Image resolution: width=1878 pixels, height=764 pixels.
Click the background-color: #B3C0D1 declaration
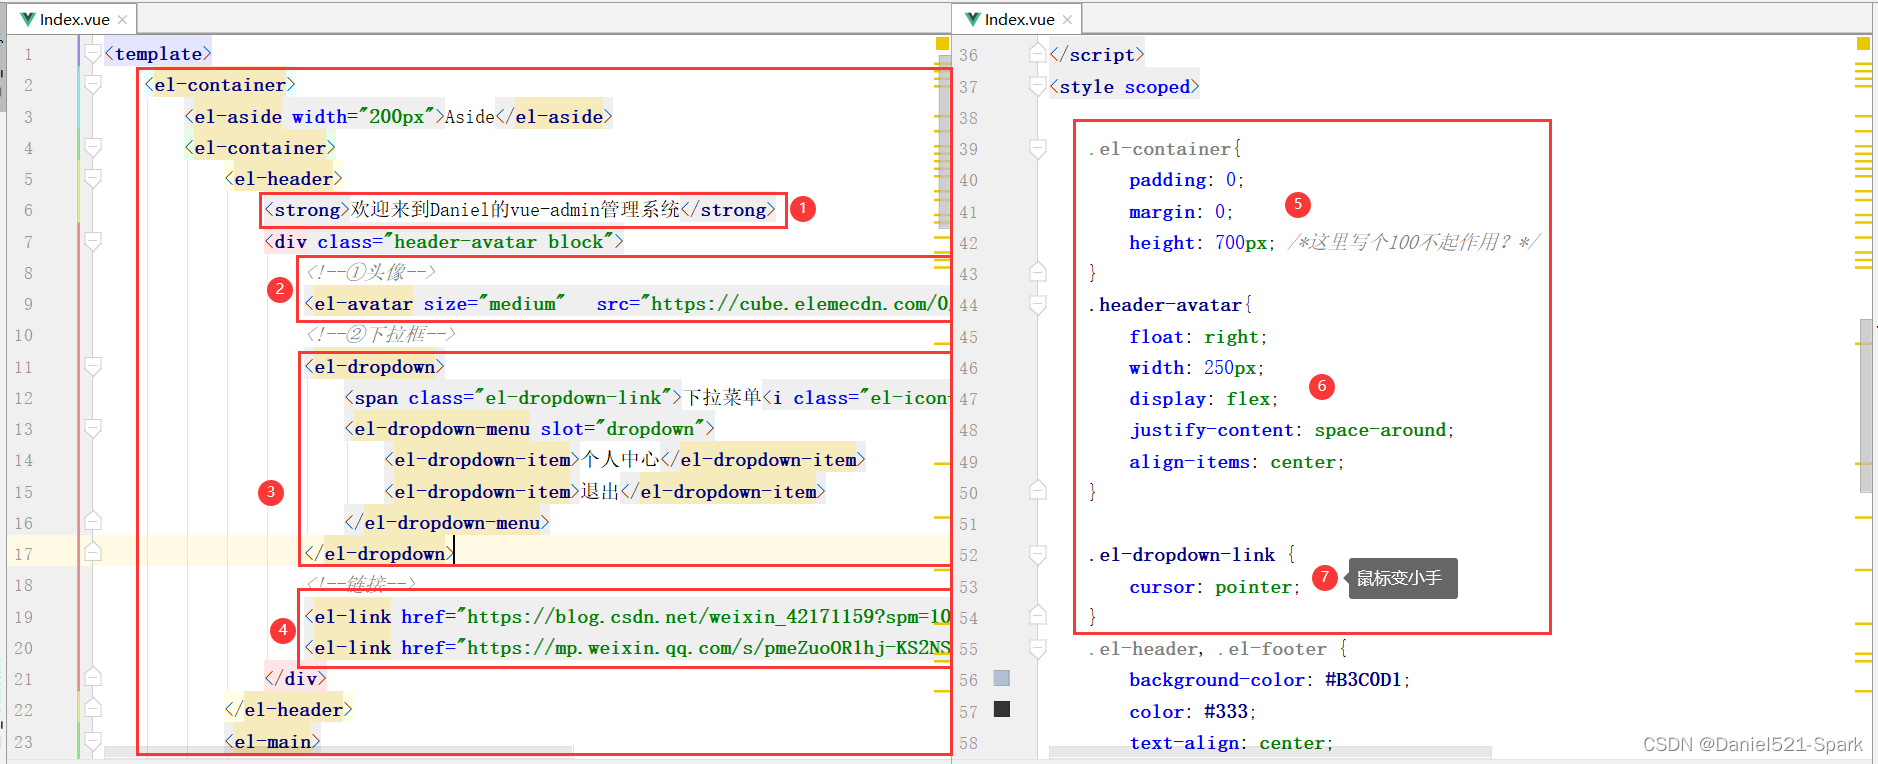[1270, 680]
